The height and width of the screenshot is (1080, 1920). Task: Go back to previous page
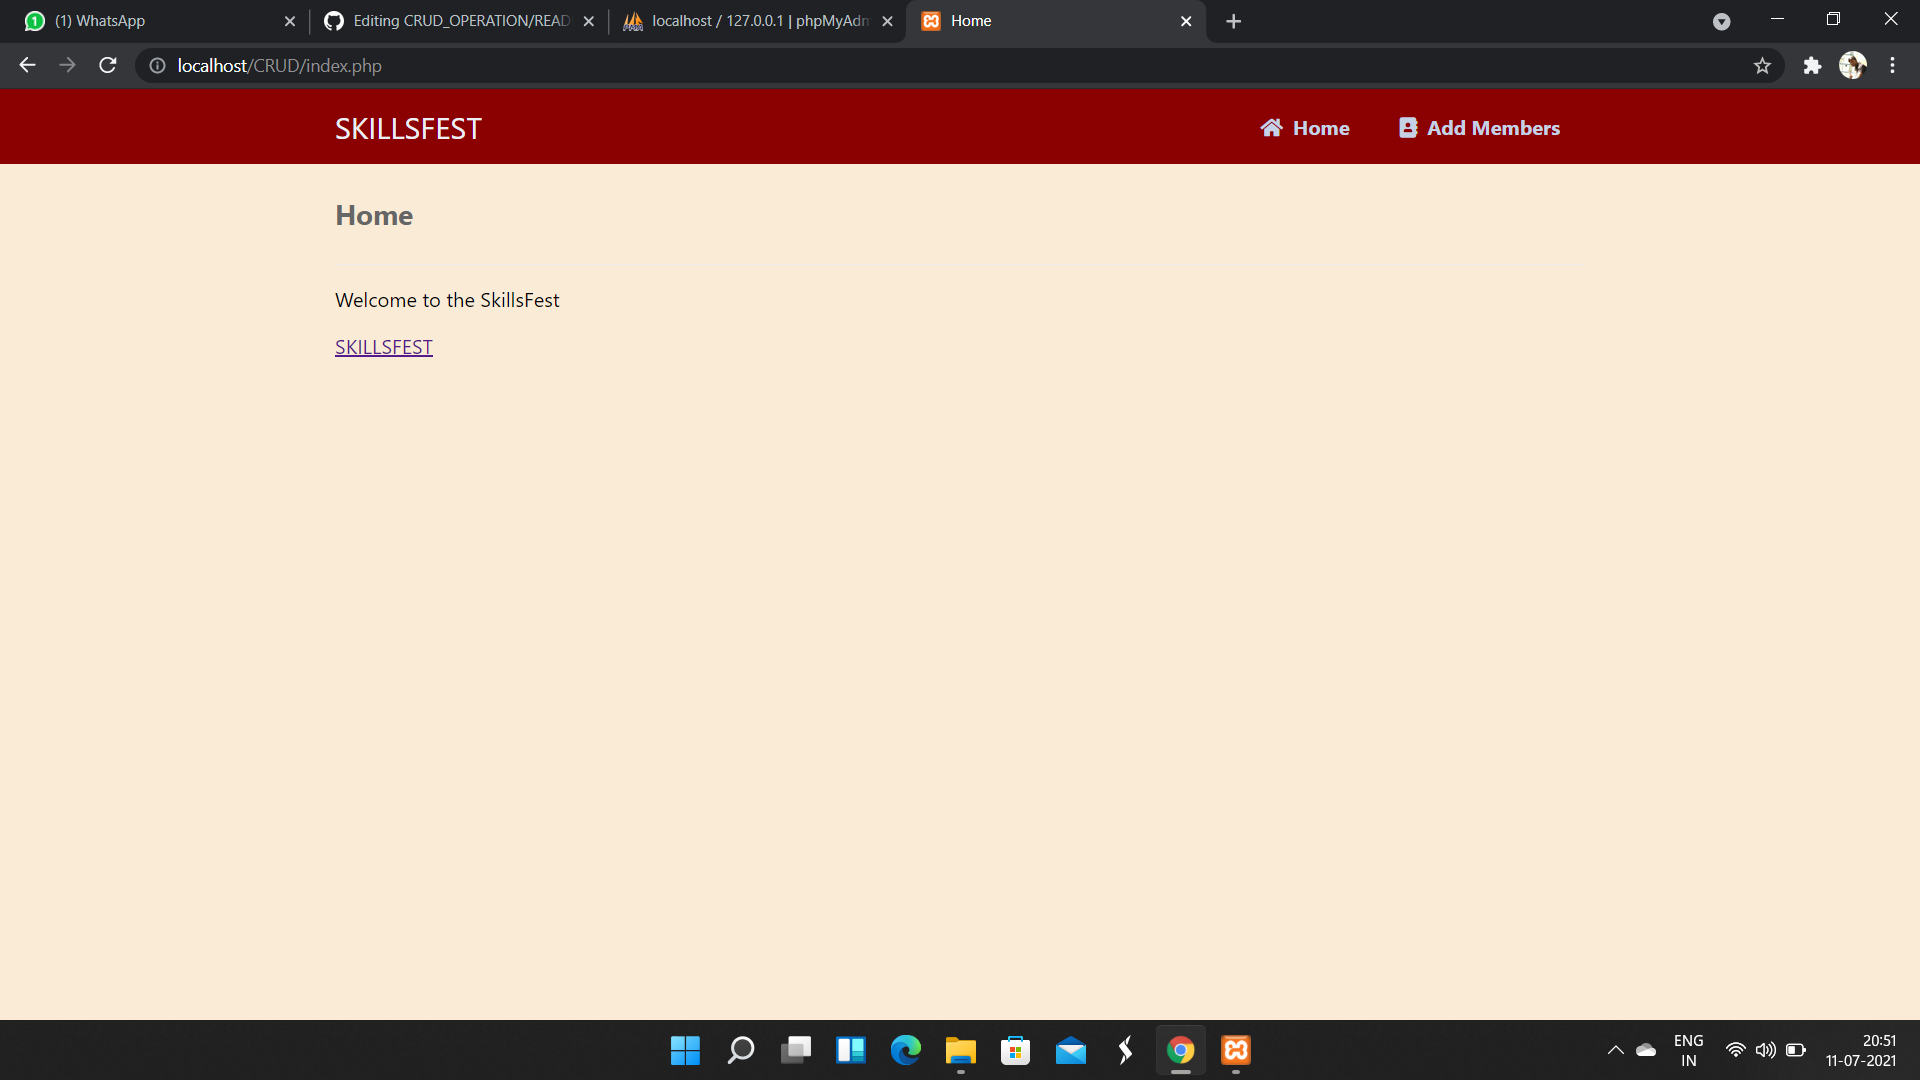(27, 66)
